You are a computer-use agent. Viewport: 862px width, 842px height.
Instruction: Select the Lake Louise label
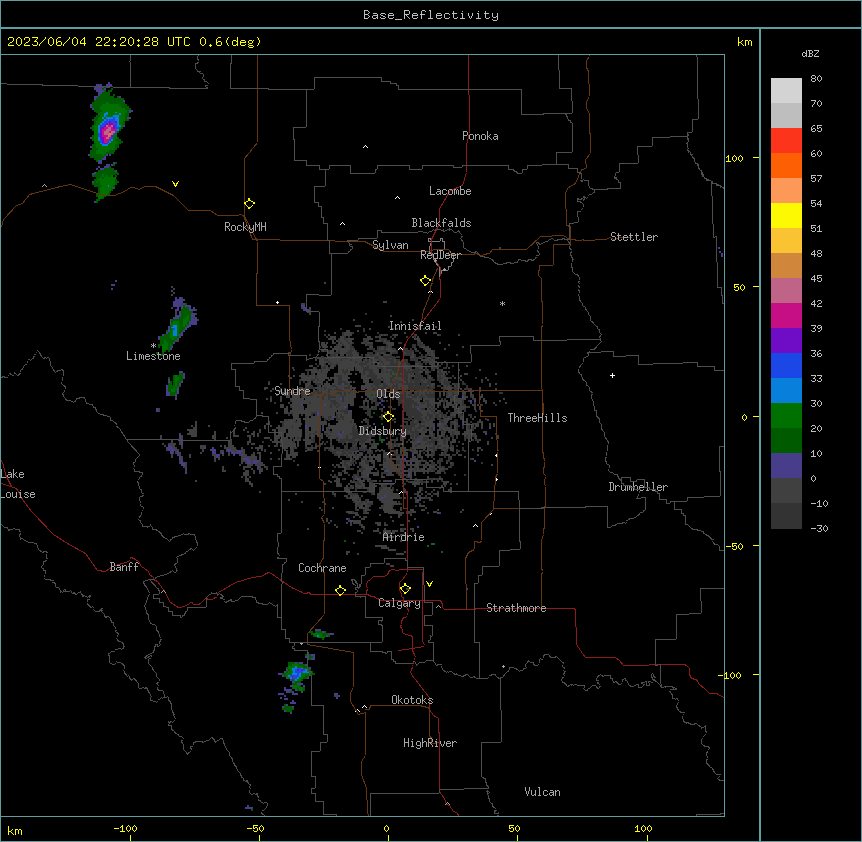click(18, 484)
